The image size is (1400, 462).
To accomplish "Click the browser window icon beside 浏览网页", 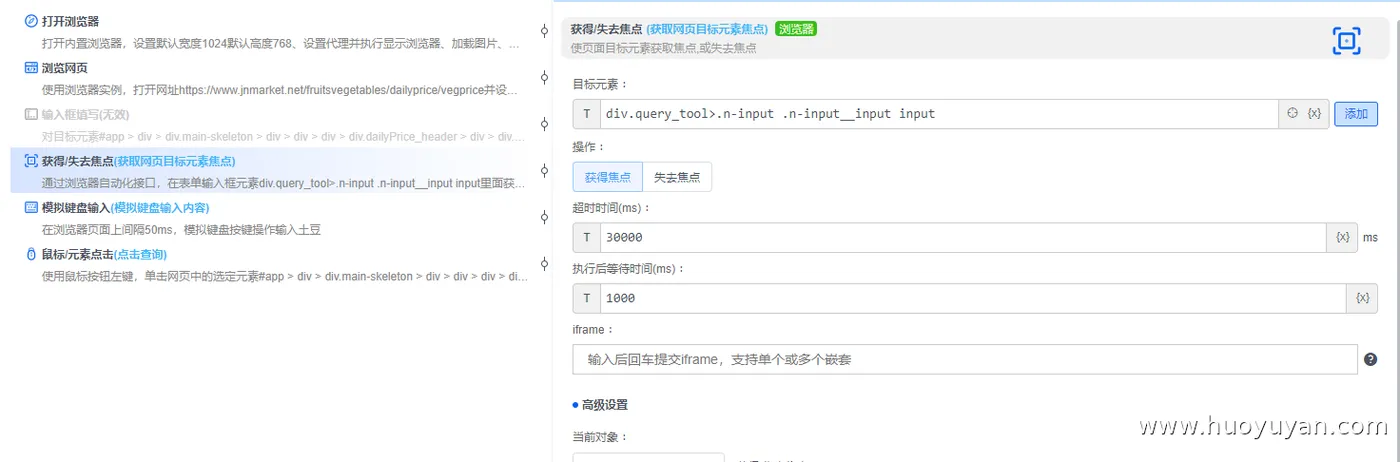I will click(31, 68).
